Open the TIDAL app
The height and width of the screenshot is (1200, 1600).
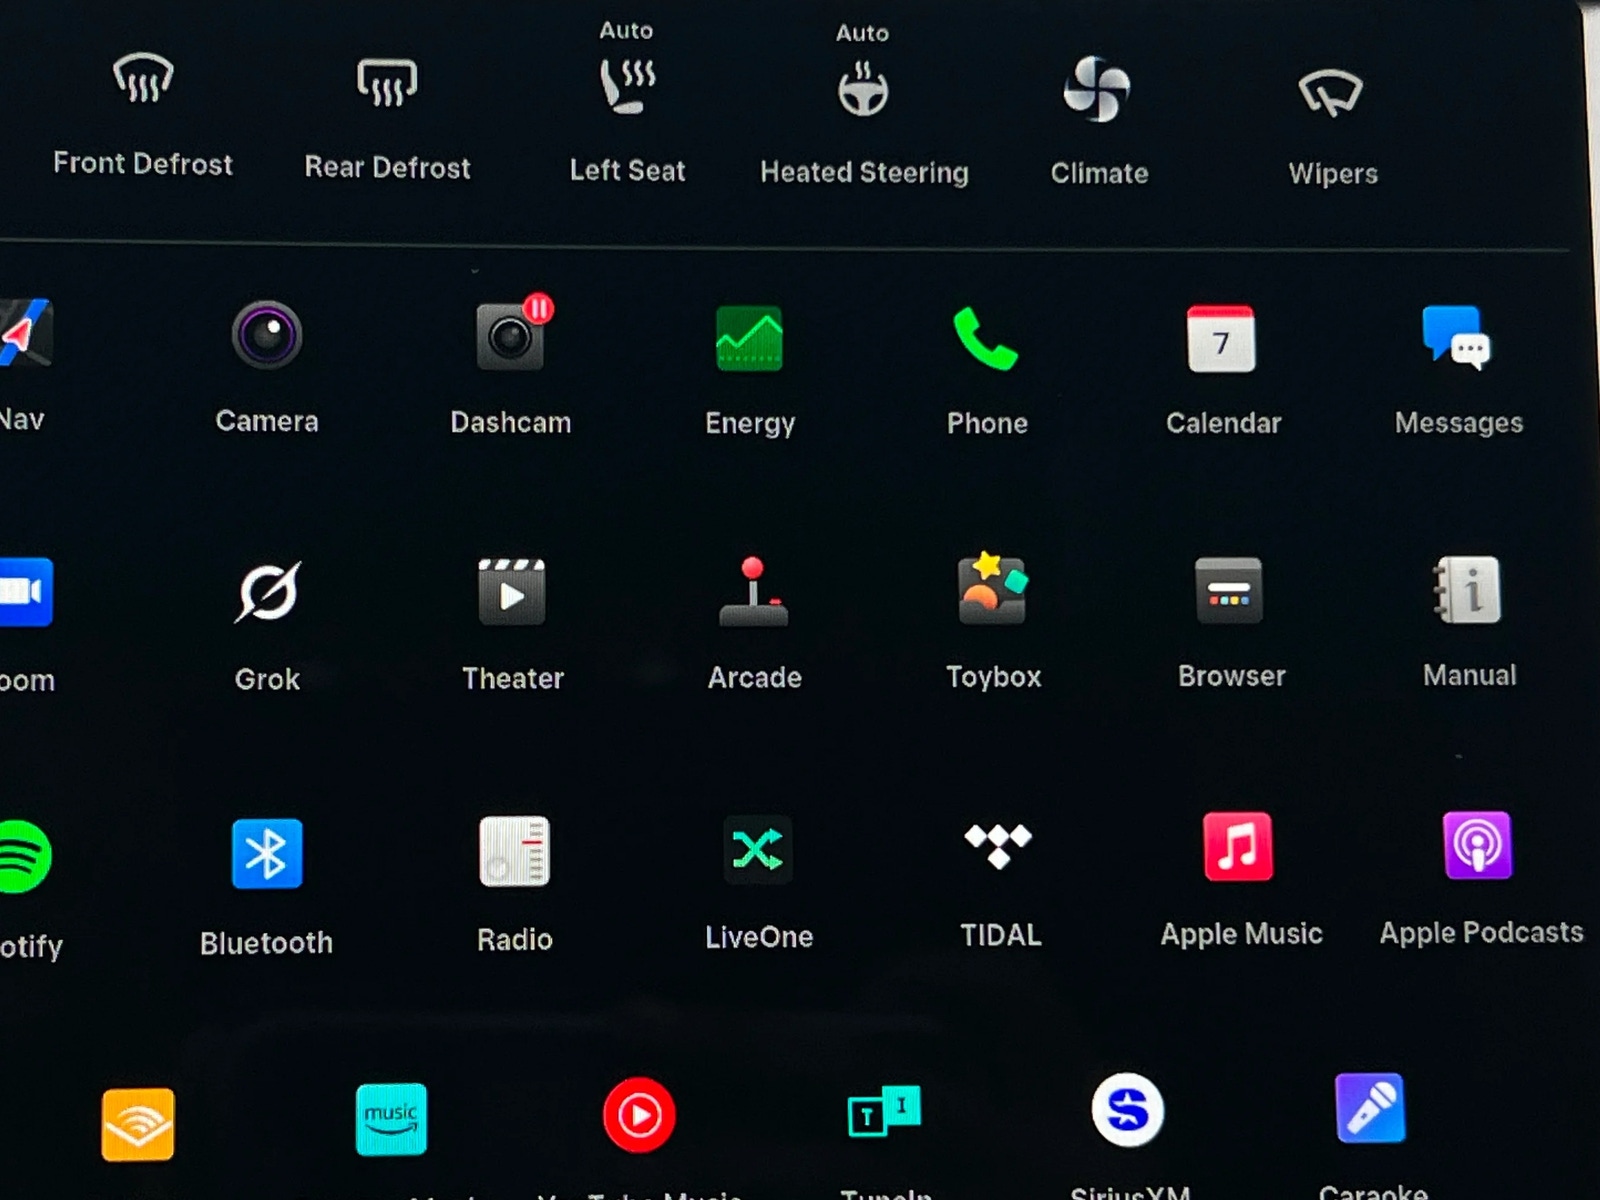pyautogui.click(x=998, y=846)
